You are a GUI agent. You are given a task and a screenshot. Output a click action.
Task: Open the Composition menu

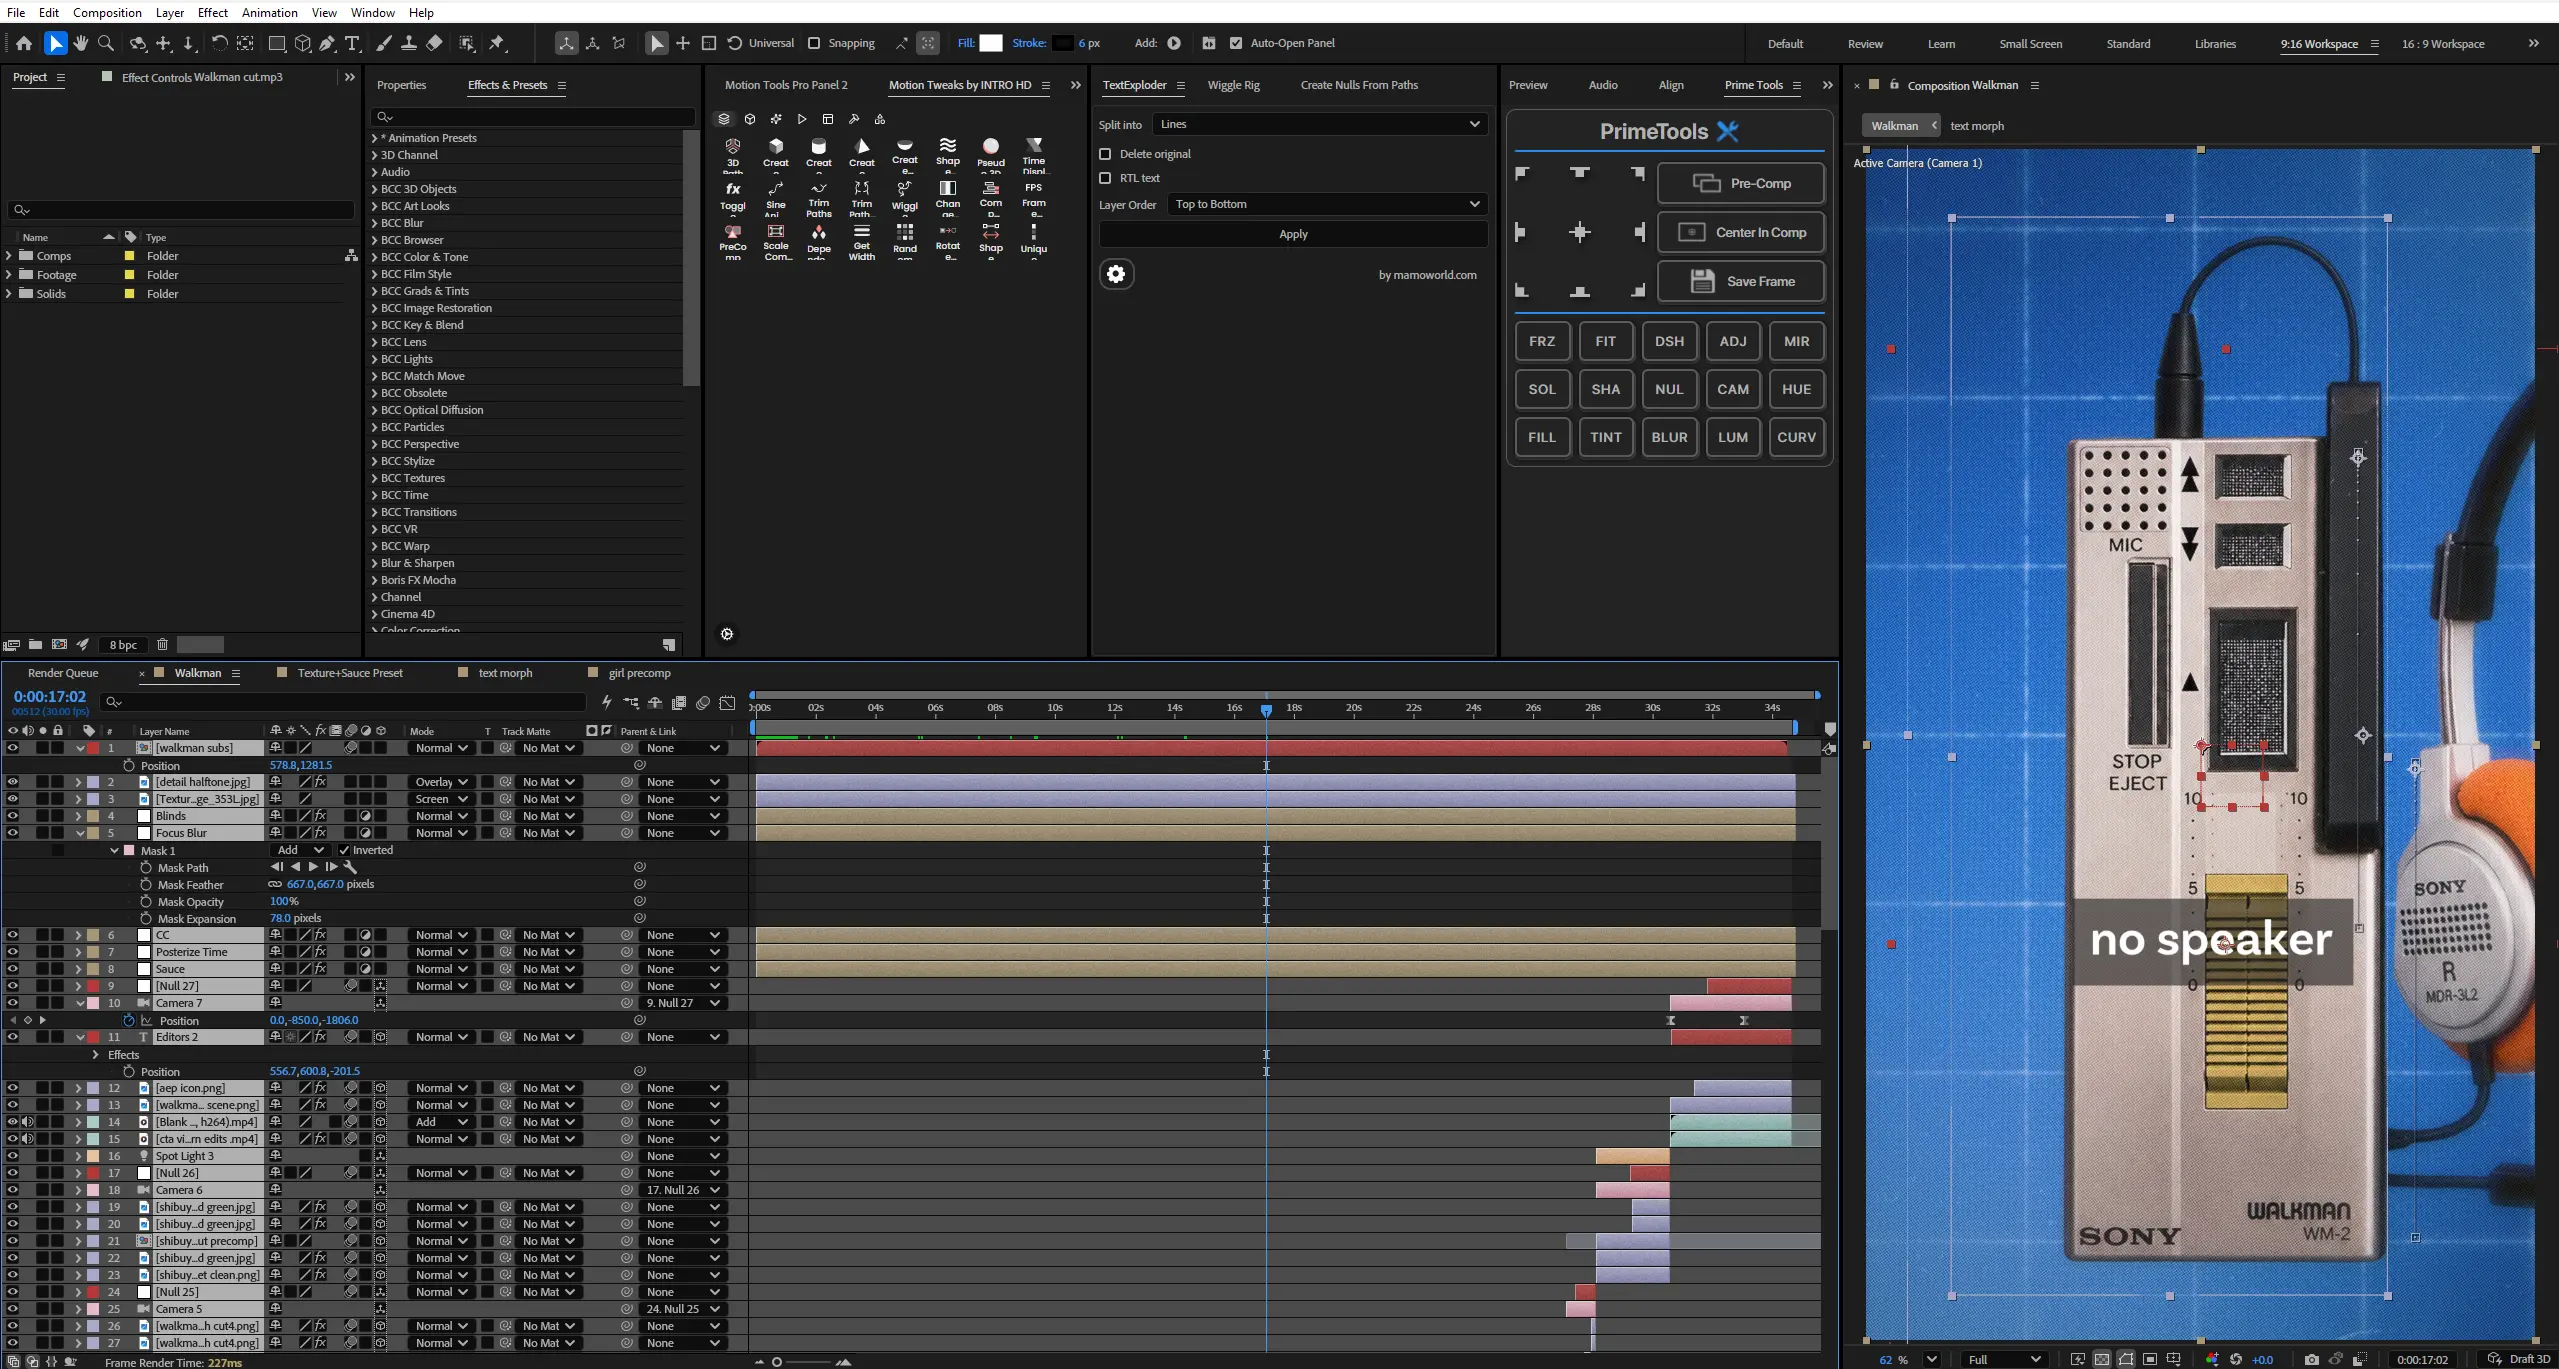click(x=107, y=12)
